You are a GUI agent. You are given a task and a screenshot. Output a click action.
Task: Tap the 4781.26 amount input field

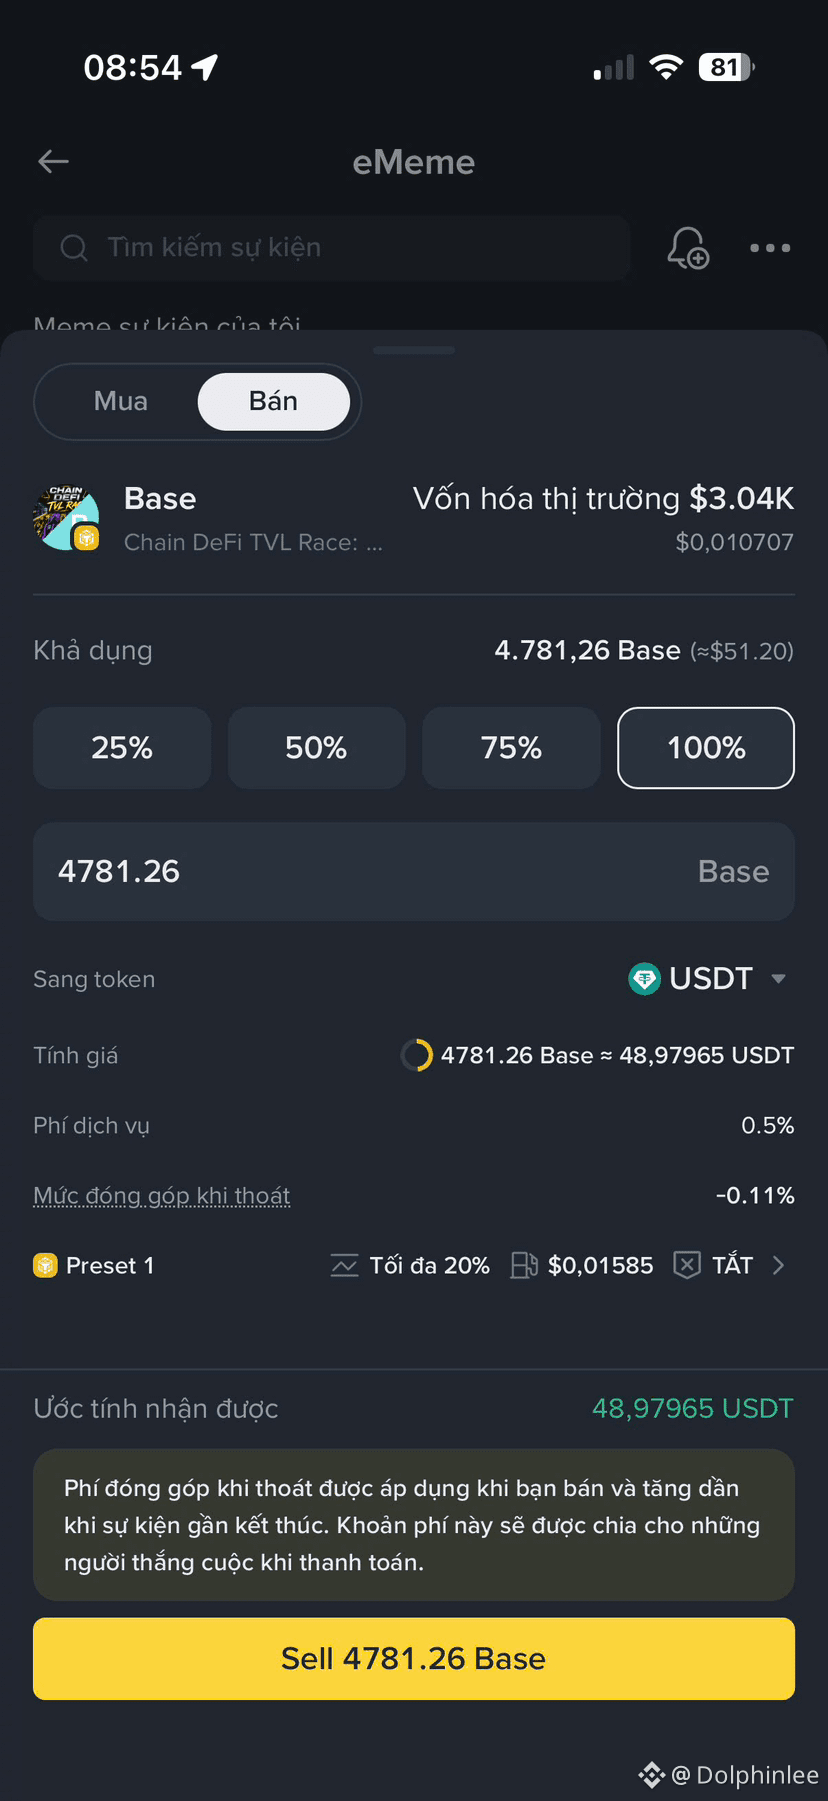pyautogui.click(x=414, y=872)
